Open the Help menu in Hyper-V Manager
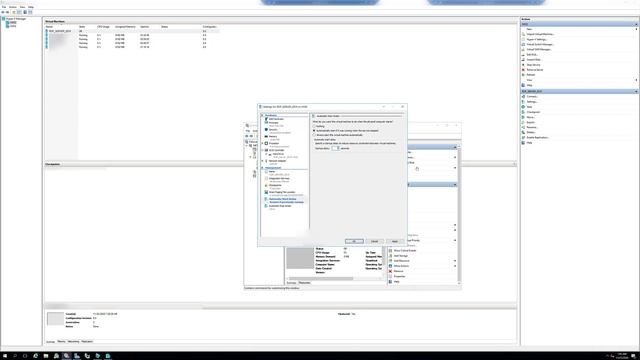Viewport: 640px width, 360px height. tap(31, 7)
